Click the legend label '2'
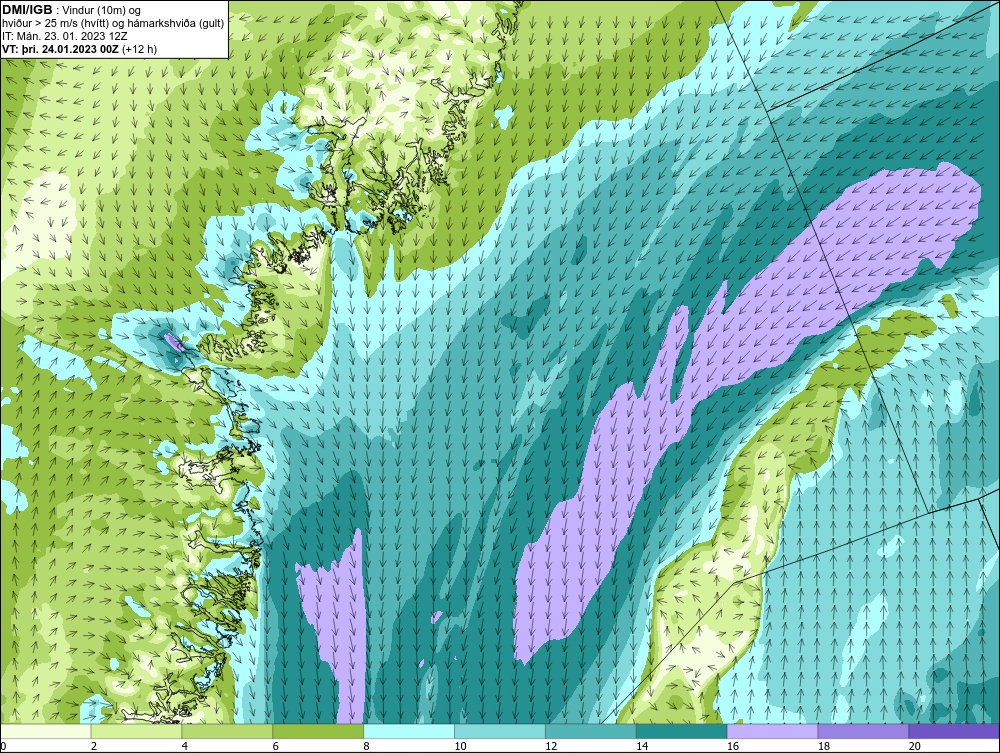The image size is (1000, 753). 94,746
